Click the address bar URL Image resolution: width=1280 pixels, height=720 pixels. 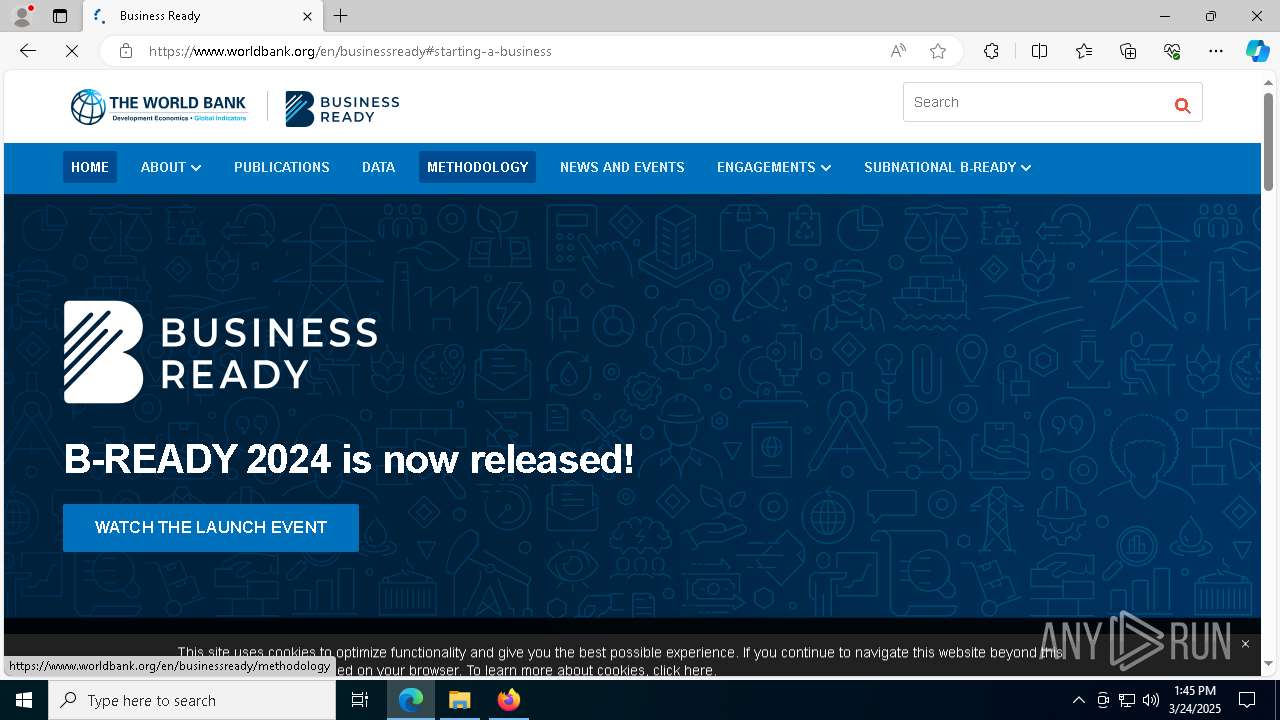[x=350, y=51]
